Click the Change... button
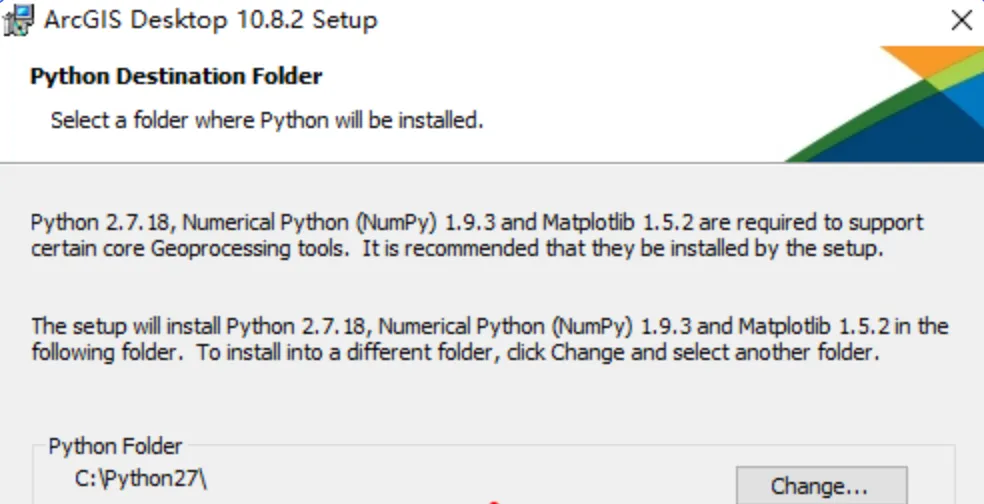Screen dimensions: 984x504 821,486
